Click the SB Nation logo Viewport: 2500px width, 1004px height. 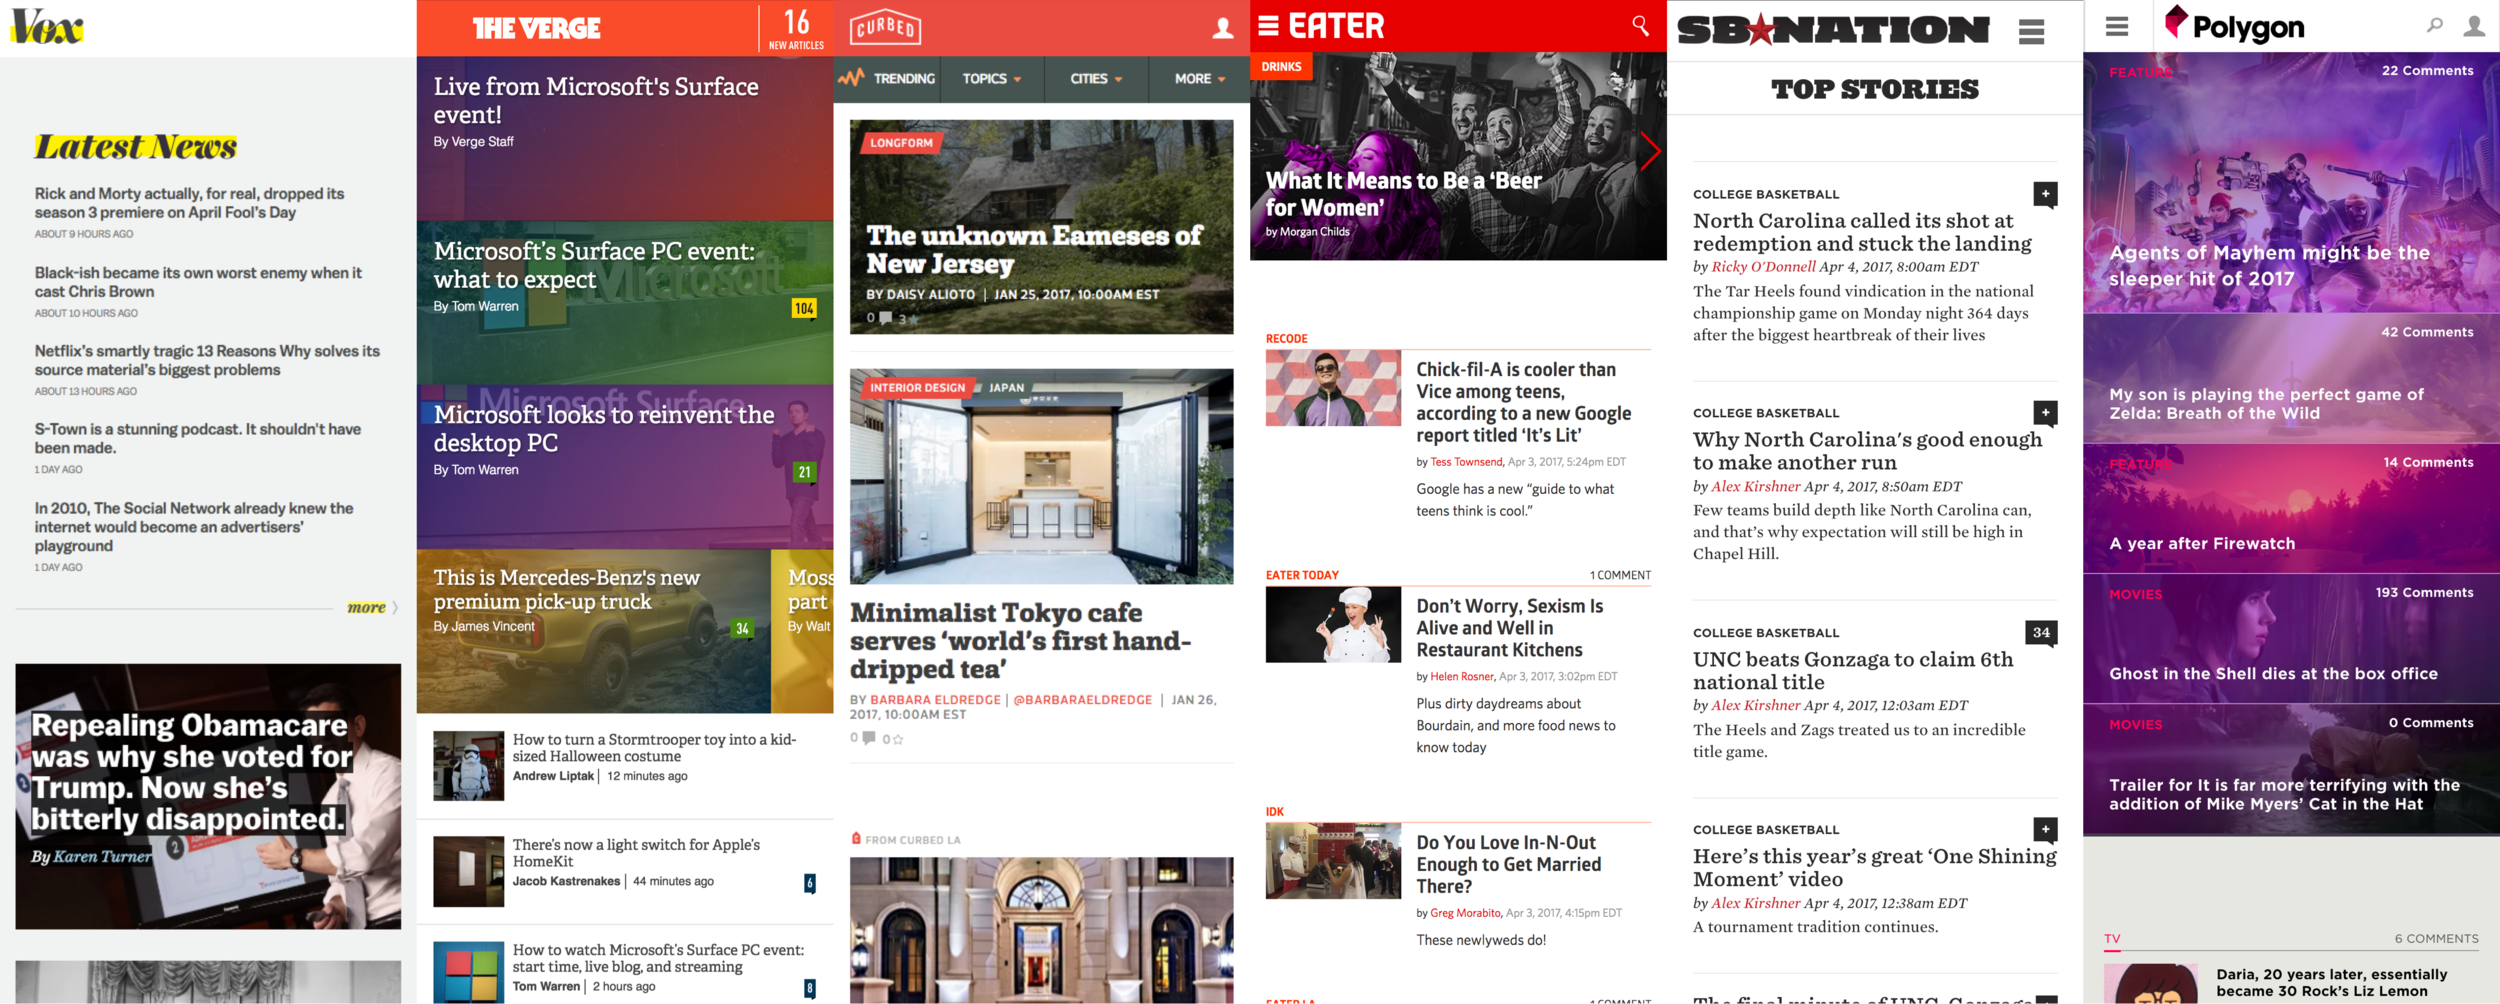(1833, 30)
